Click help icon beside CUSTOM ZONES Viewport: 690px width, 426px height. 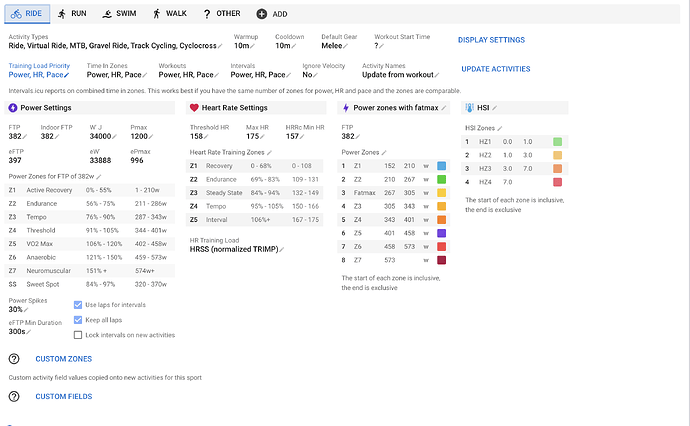tap(14, 359)
